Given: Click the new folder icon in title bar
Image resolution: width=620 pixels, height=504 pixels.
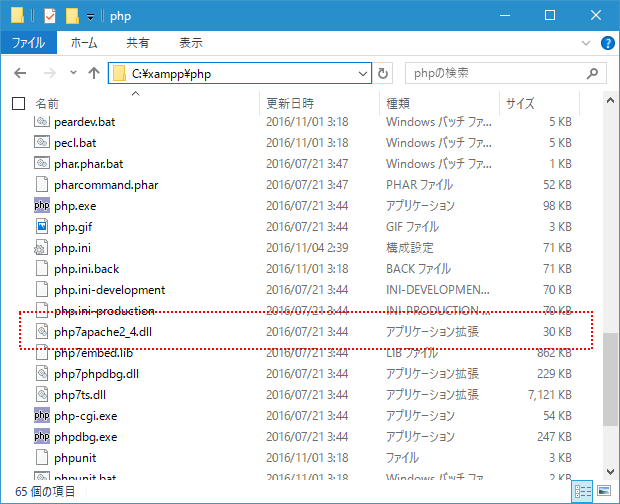Looking at the screenshot, I should [x=72, y=16].
